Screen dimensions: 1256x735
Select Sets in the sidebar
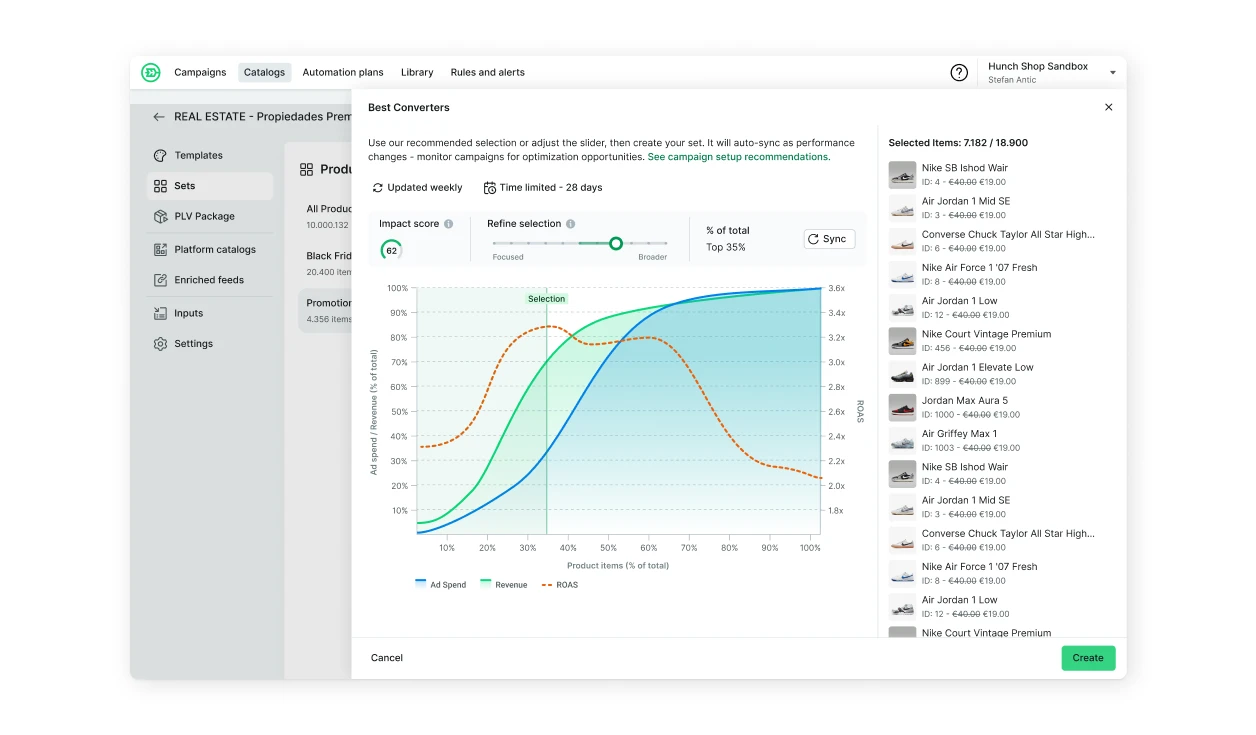tap(210, 186)
